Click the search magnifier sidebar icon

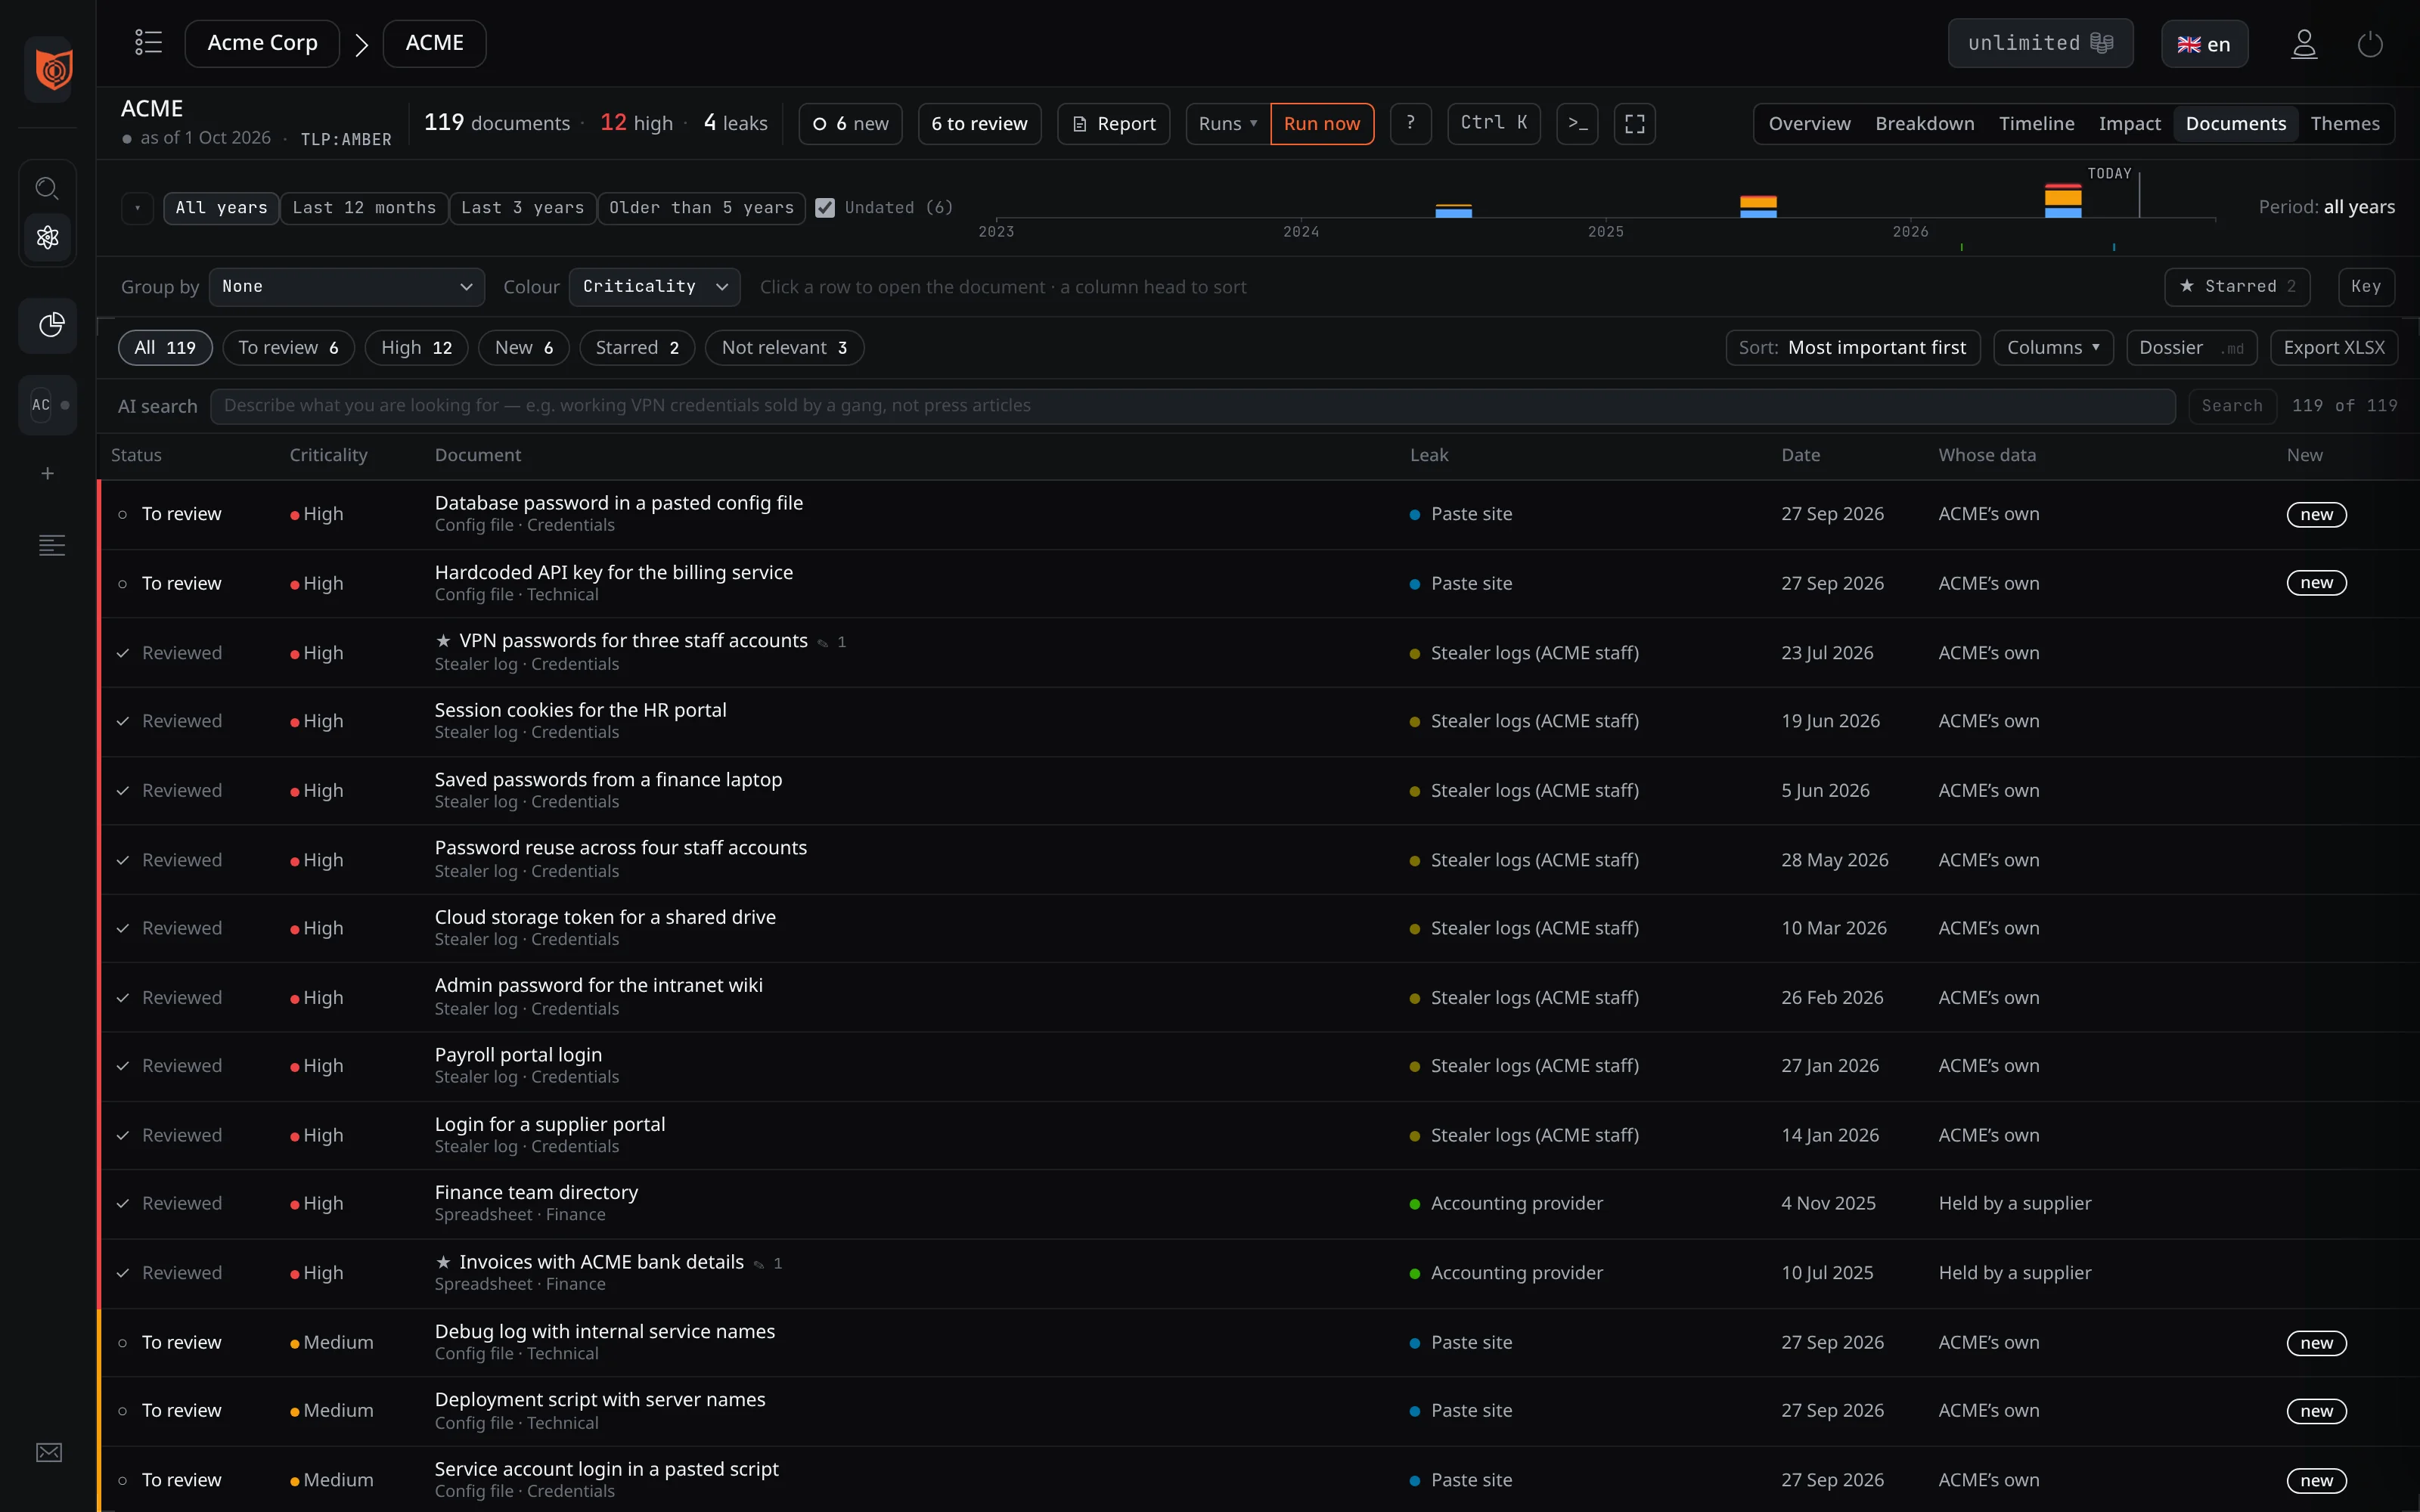[48, 188]
